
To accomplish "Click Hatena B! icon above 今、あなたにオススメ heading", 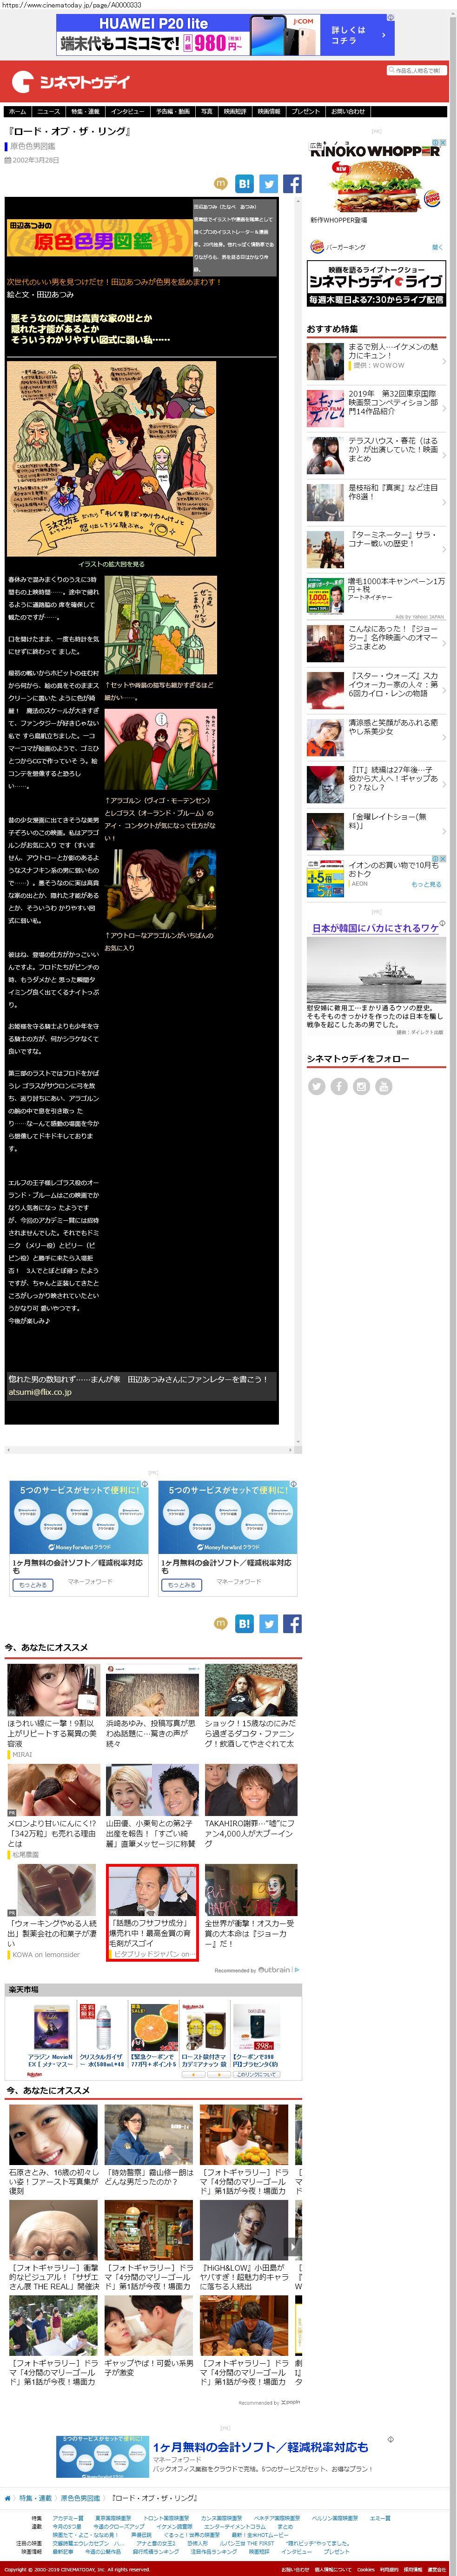I will coord(244,1623).
